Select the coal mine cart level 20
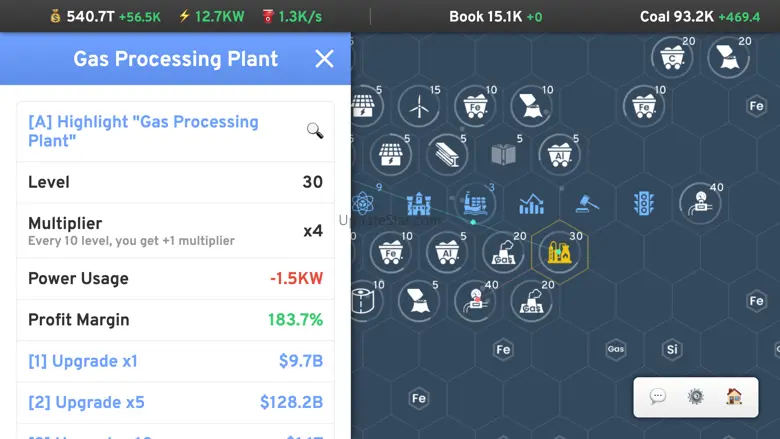The width and height of the screenshot is (780, 439). (672, 57)
